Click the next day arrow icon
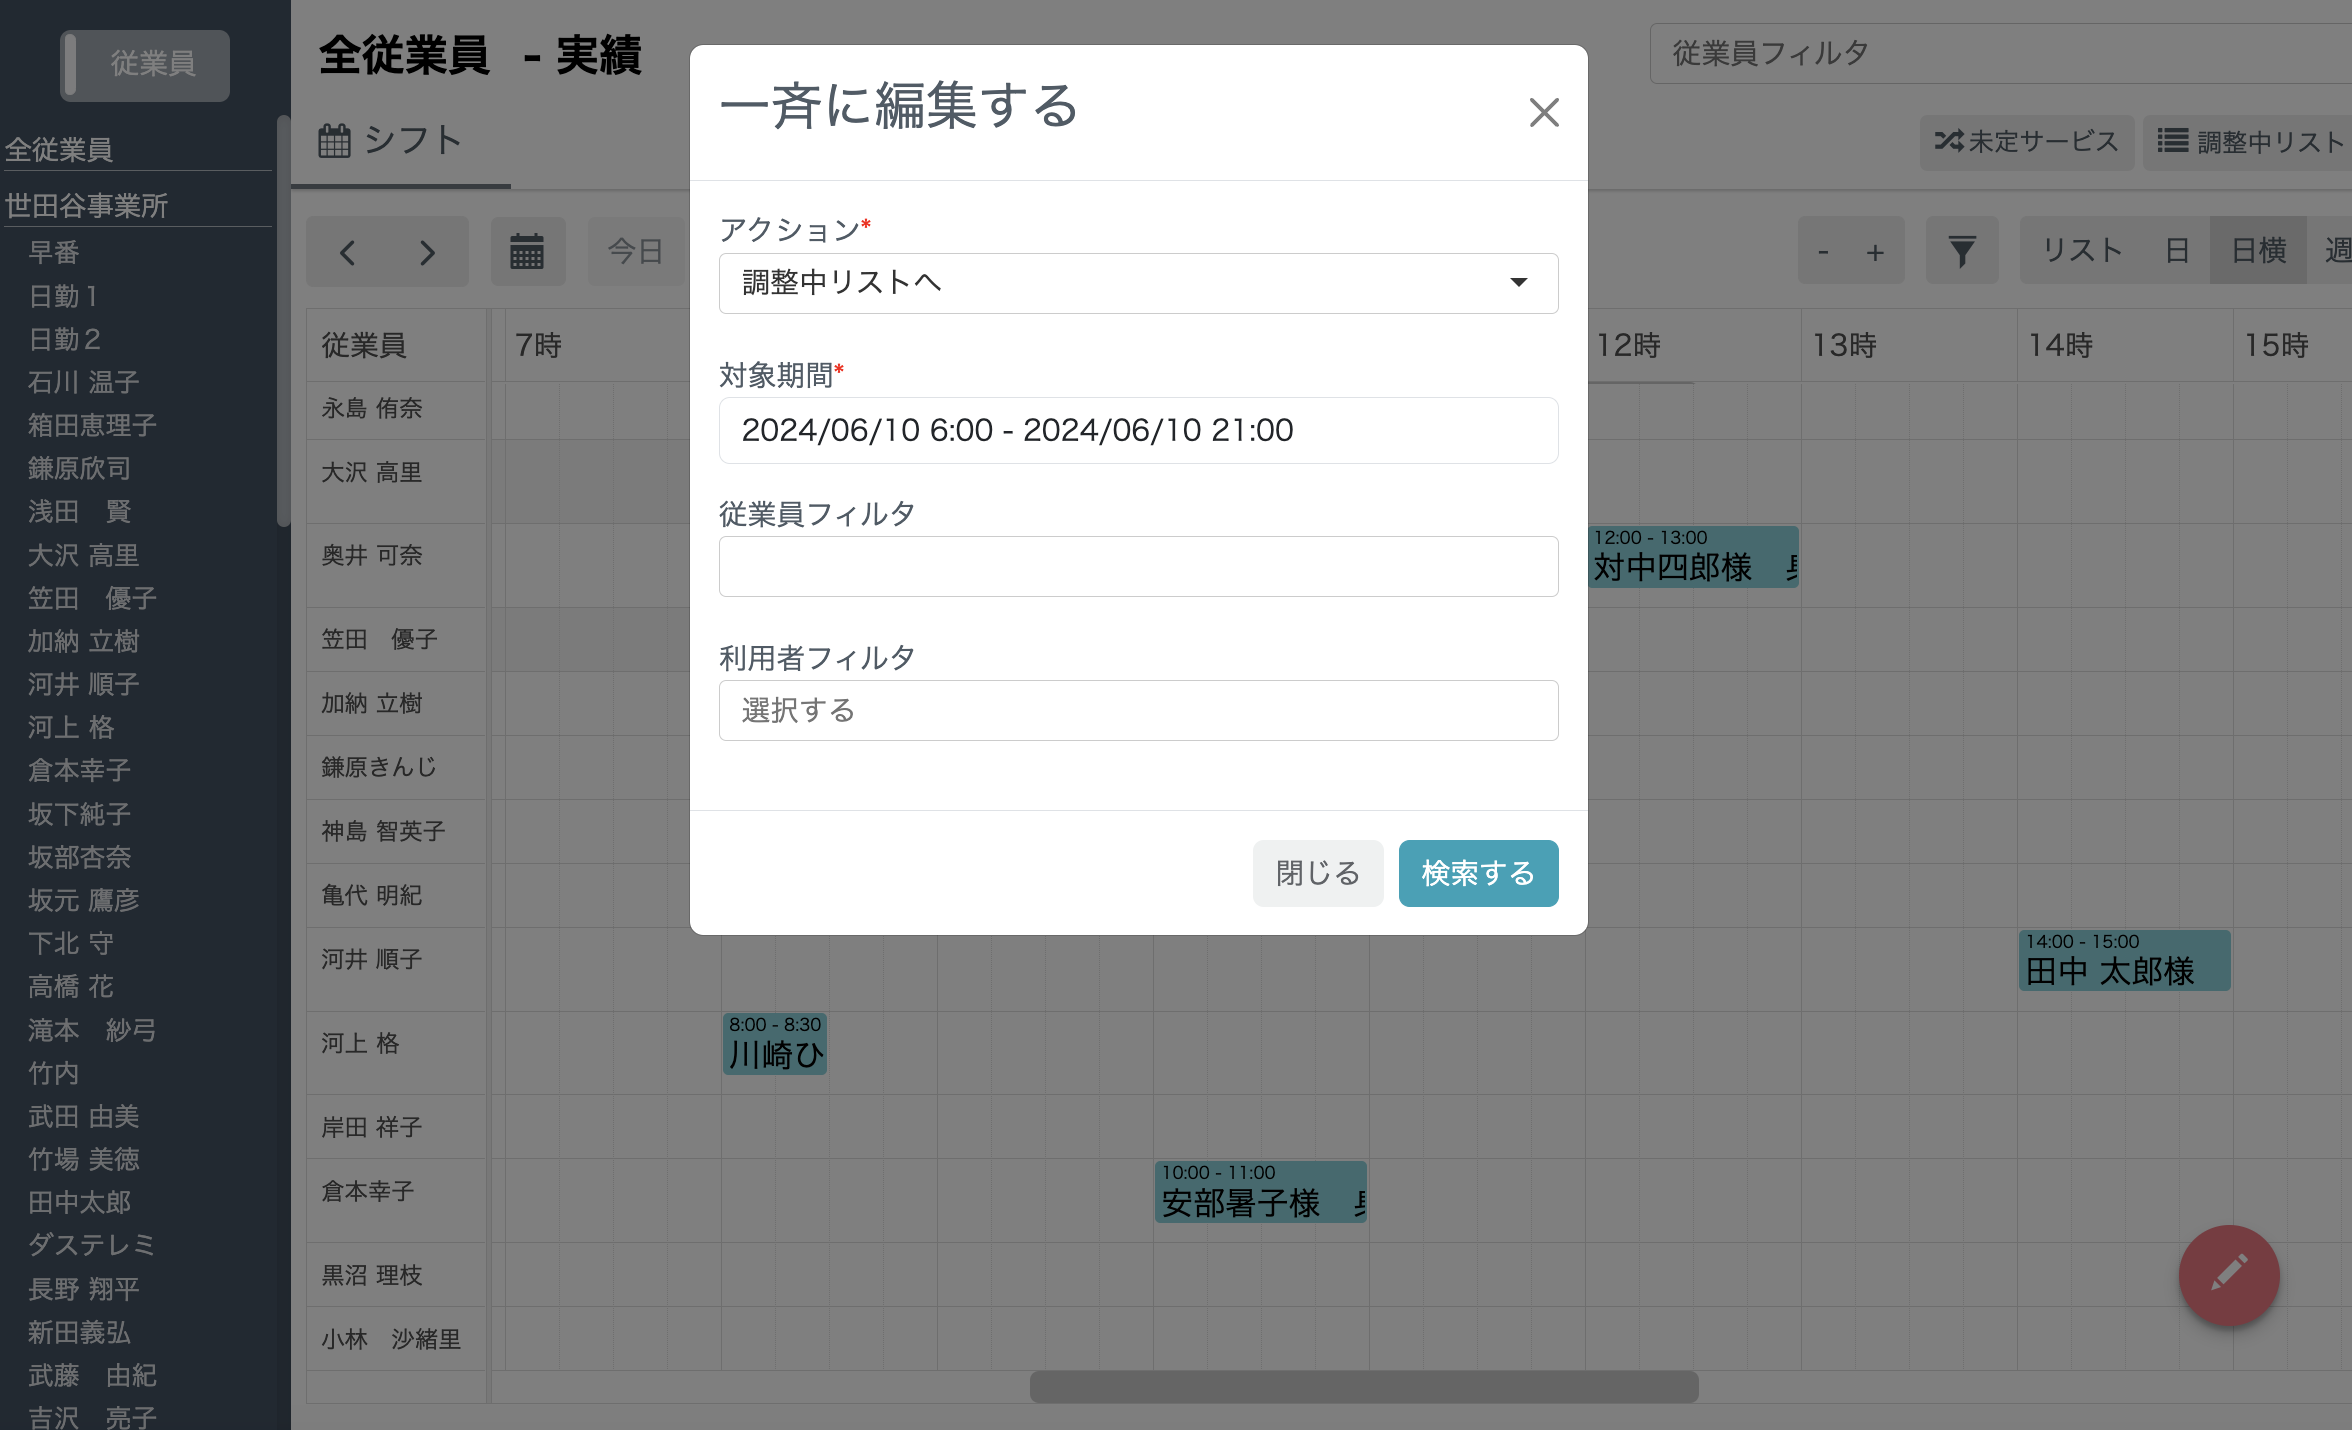2352x1430 pixels. coord(427,251)
